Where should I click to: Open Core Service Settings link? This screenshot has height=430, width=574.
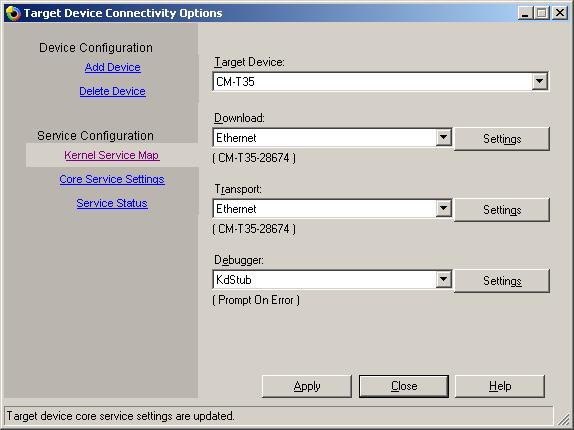pos(112,179)
